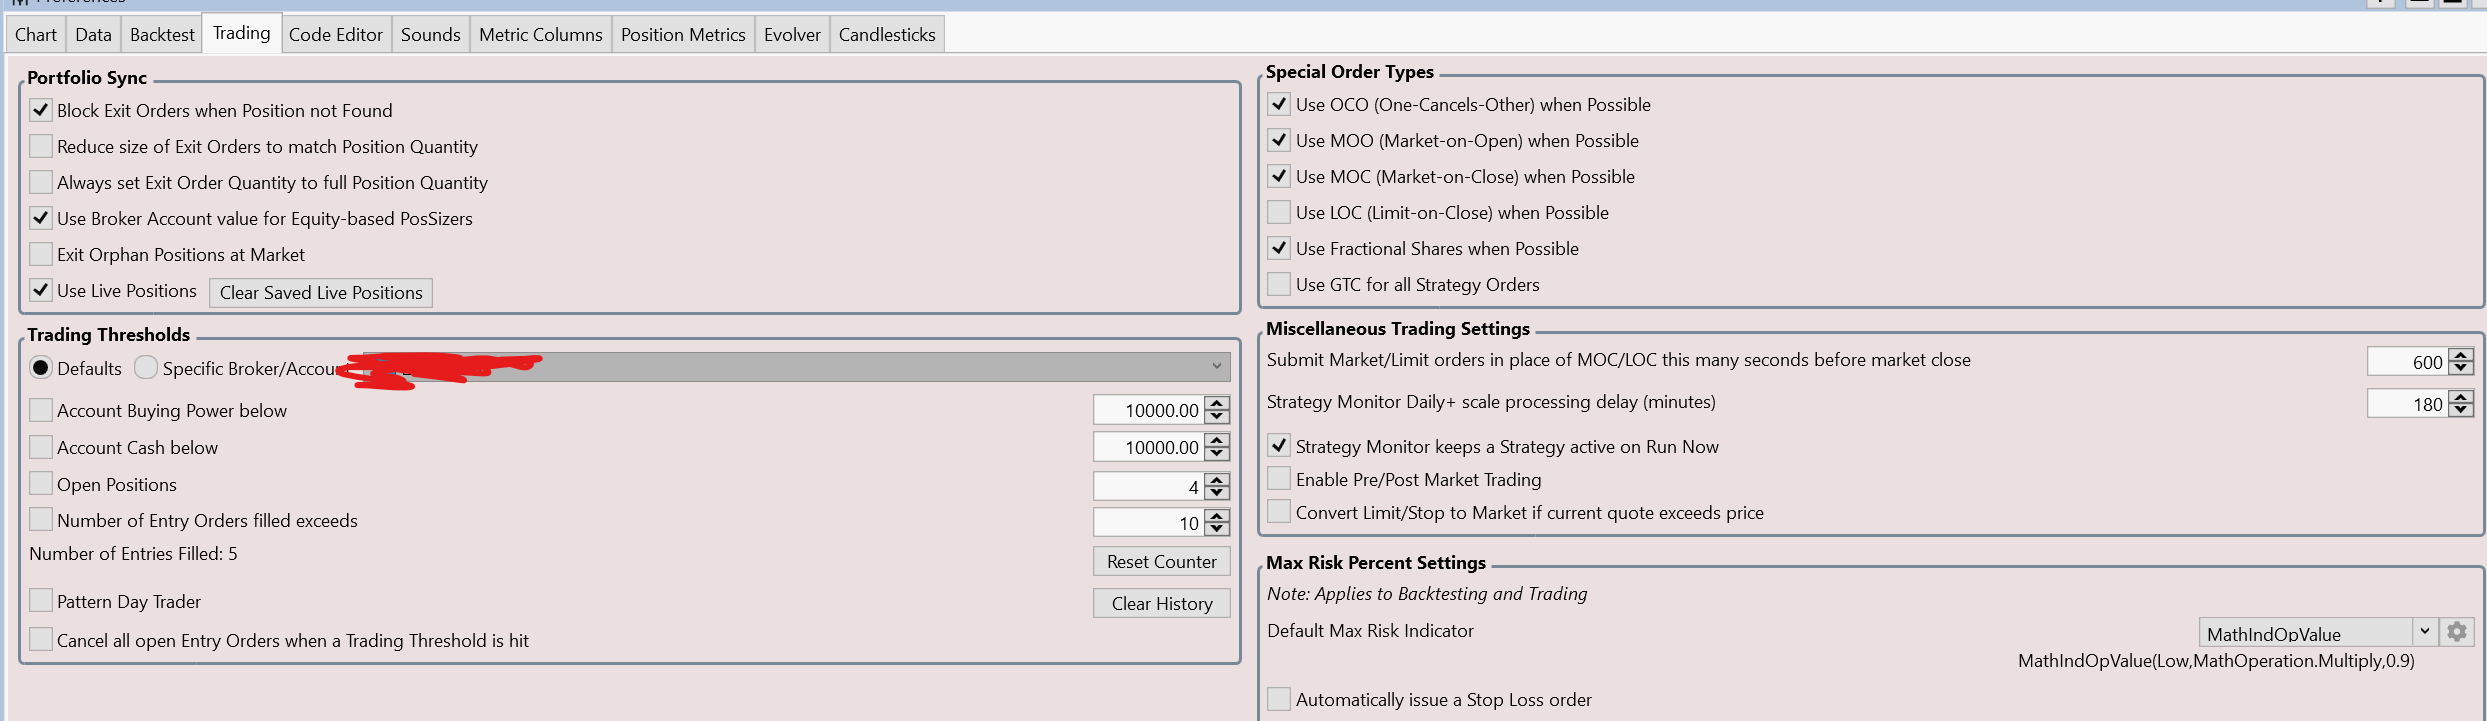Tick the Pattern Day Trader checkbox

pos(41,601)
